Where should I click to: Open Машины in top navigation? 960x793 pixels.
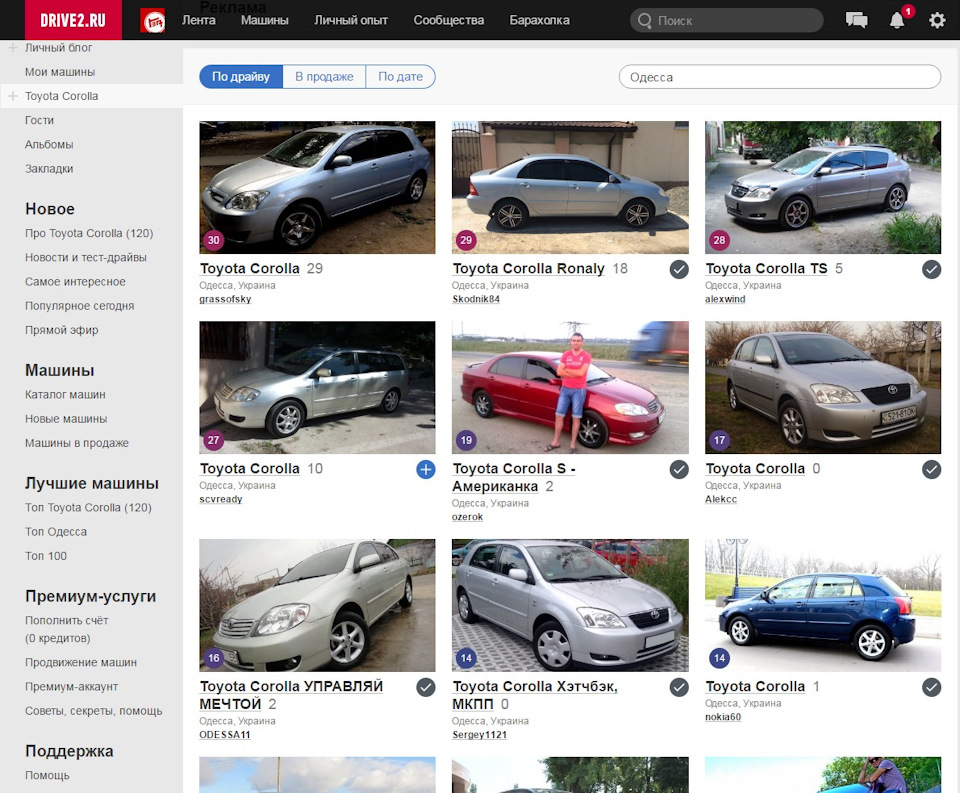point(264,20)
